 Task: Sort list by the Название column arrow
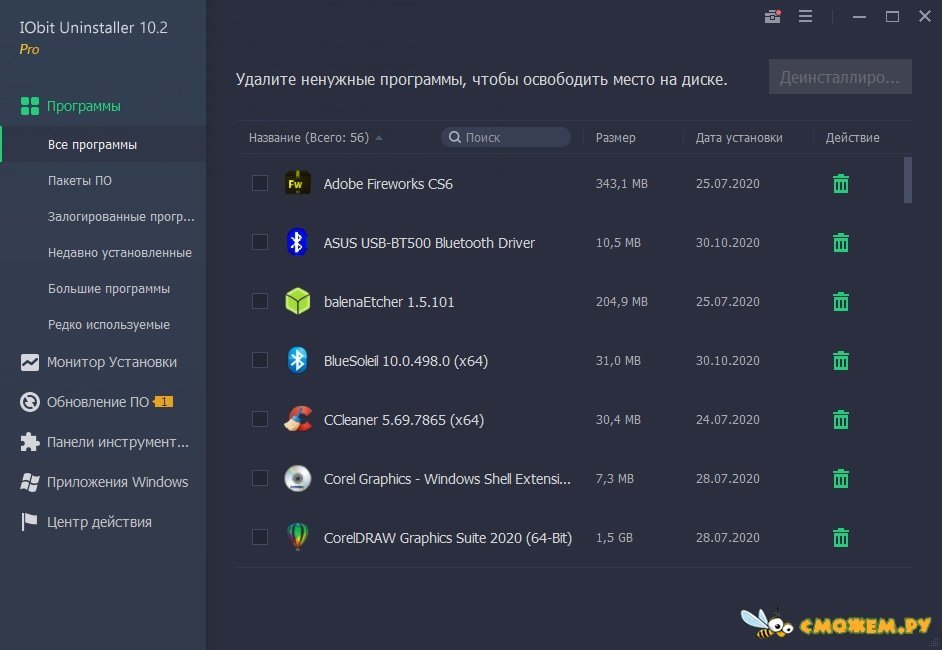(379, 138)
